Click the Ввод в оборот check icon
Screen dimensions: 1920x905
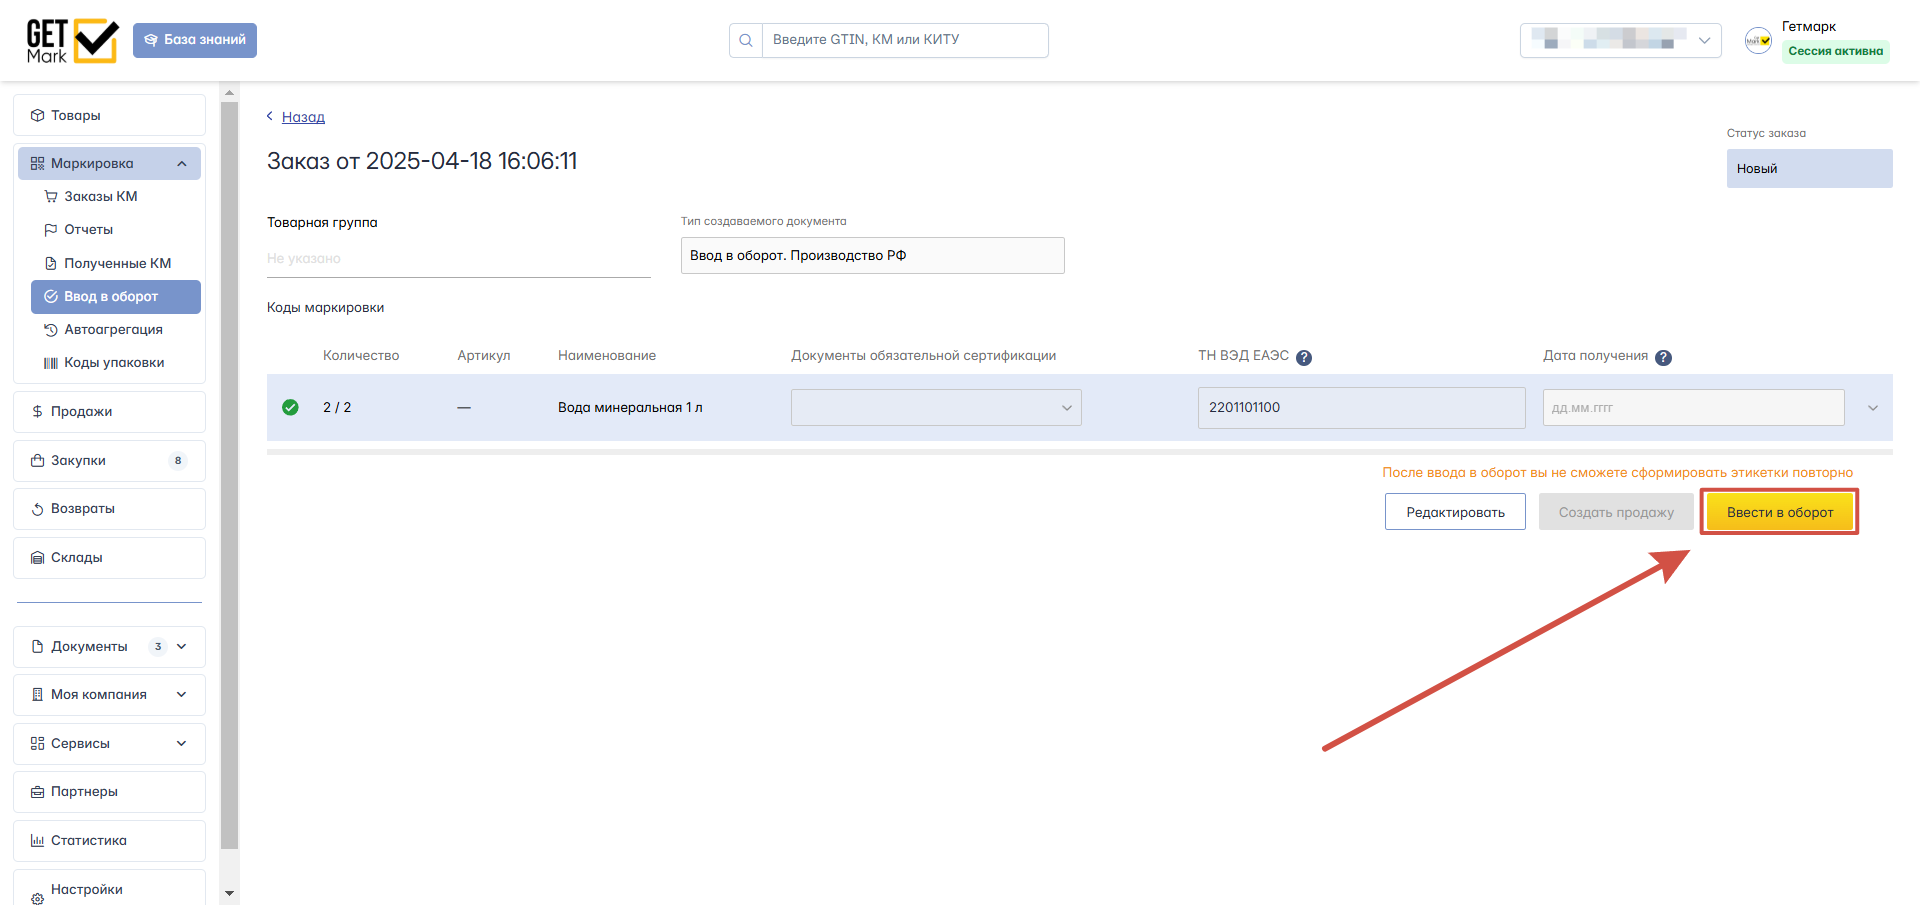pyautogui.click(x=51, y=297)
